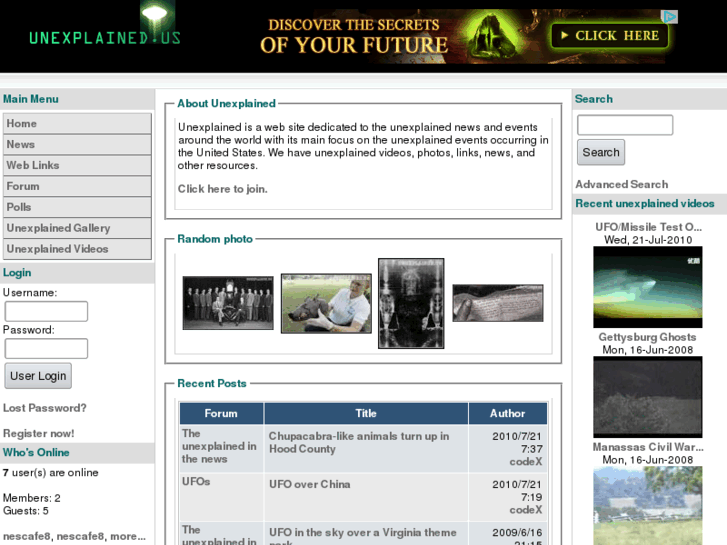Open Chupacabra-like animals post title
Viewport: 727px width, 545px height.
[x=359, y=442]
